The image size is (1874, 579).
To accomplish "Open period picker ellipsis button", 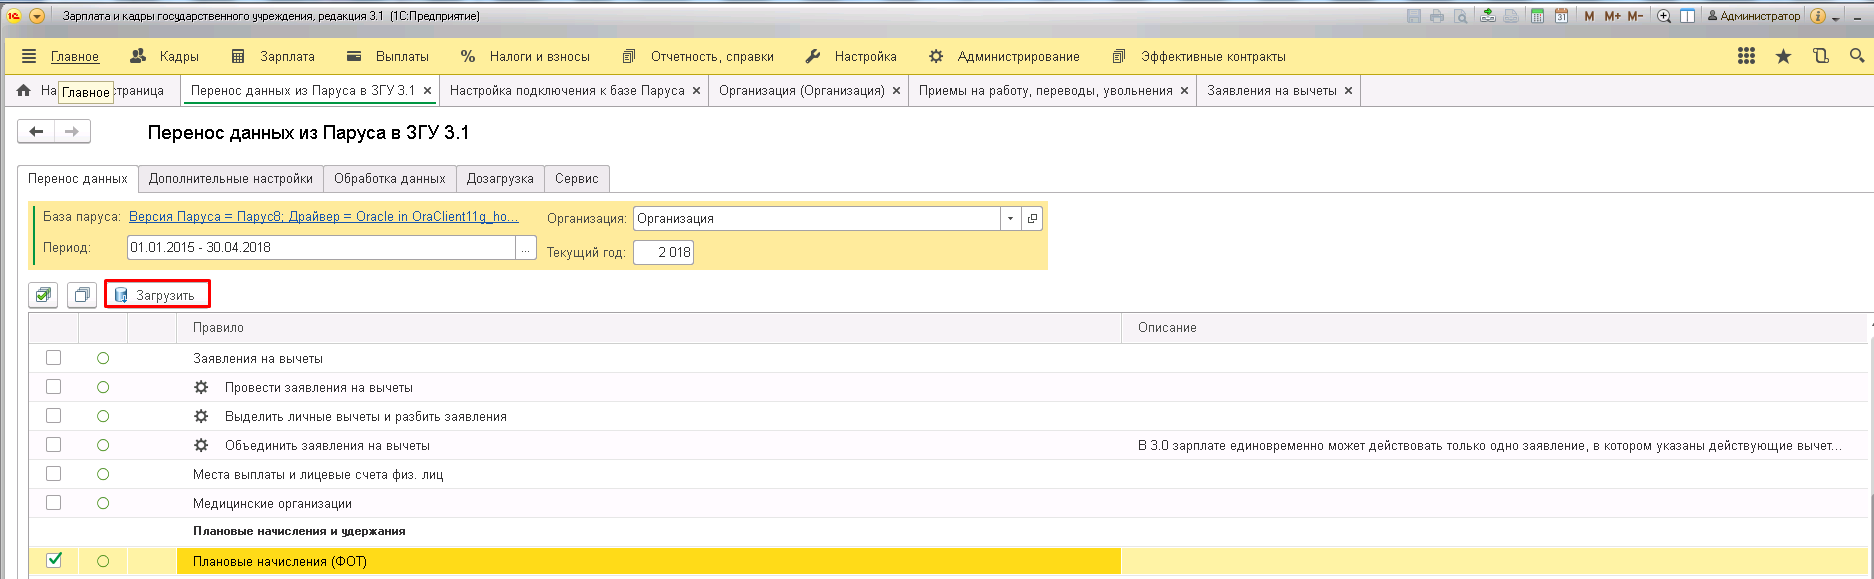I will 526,248.
